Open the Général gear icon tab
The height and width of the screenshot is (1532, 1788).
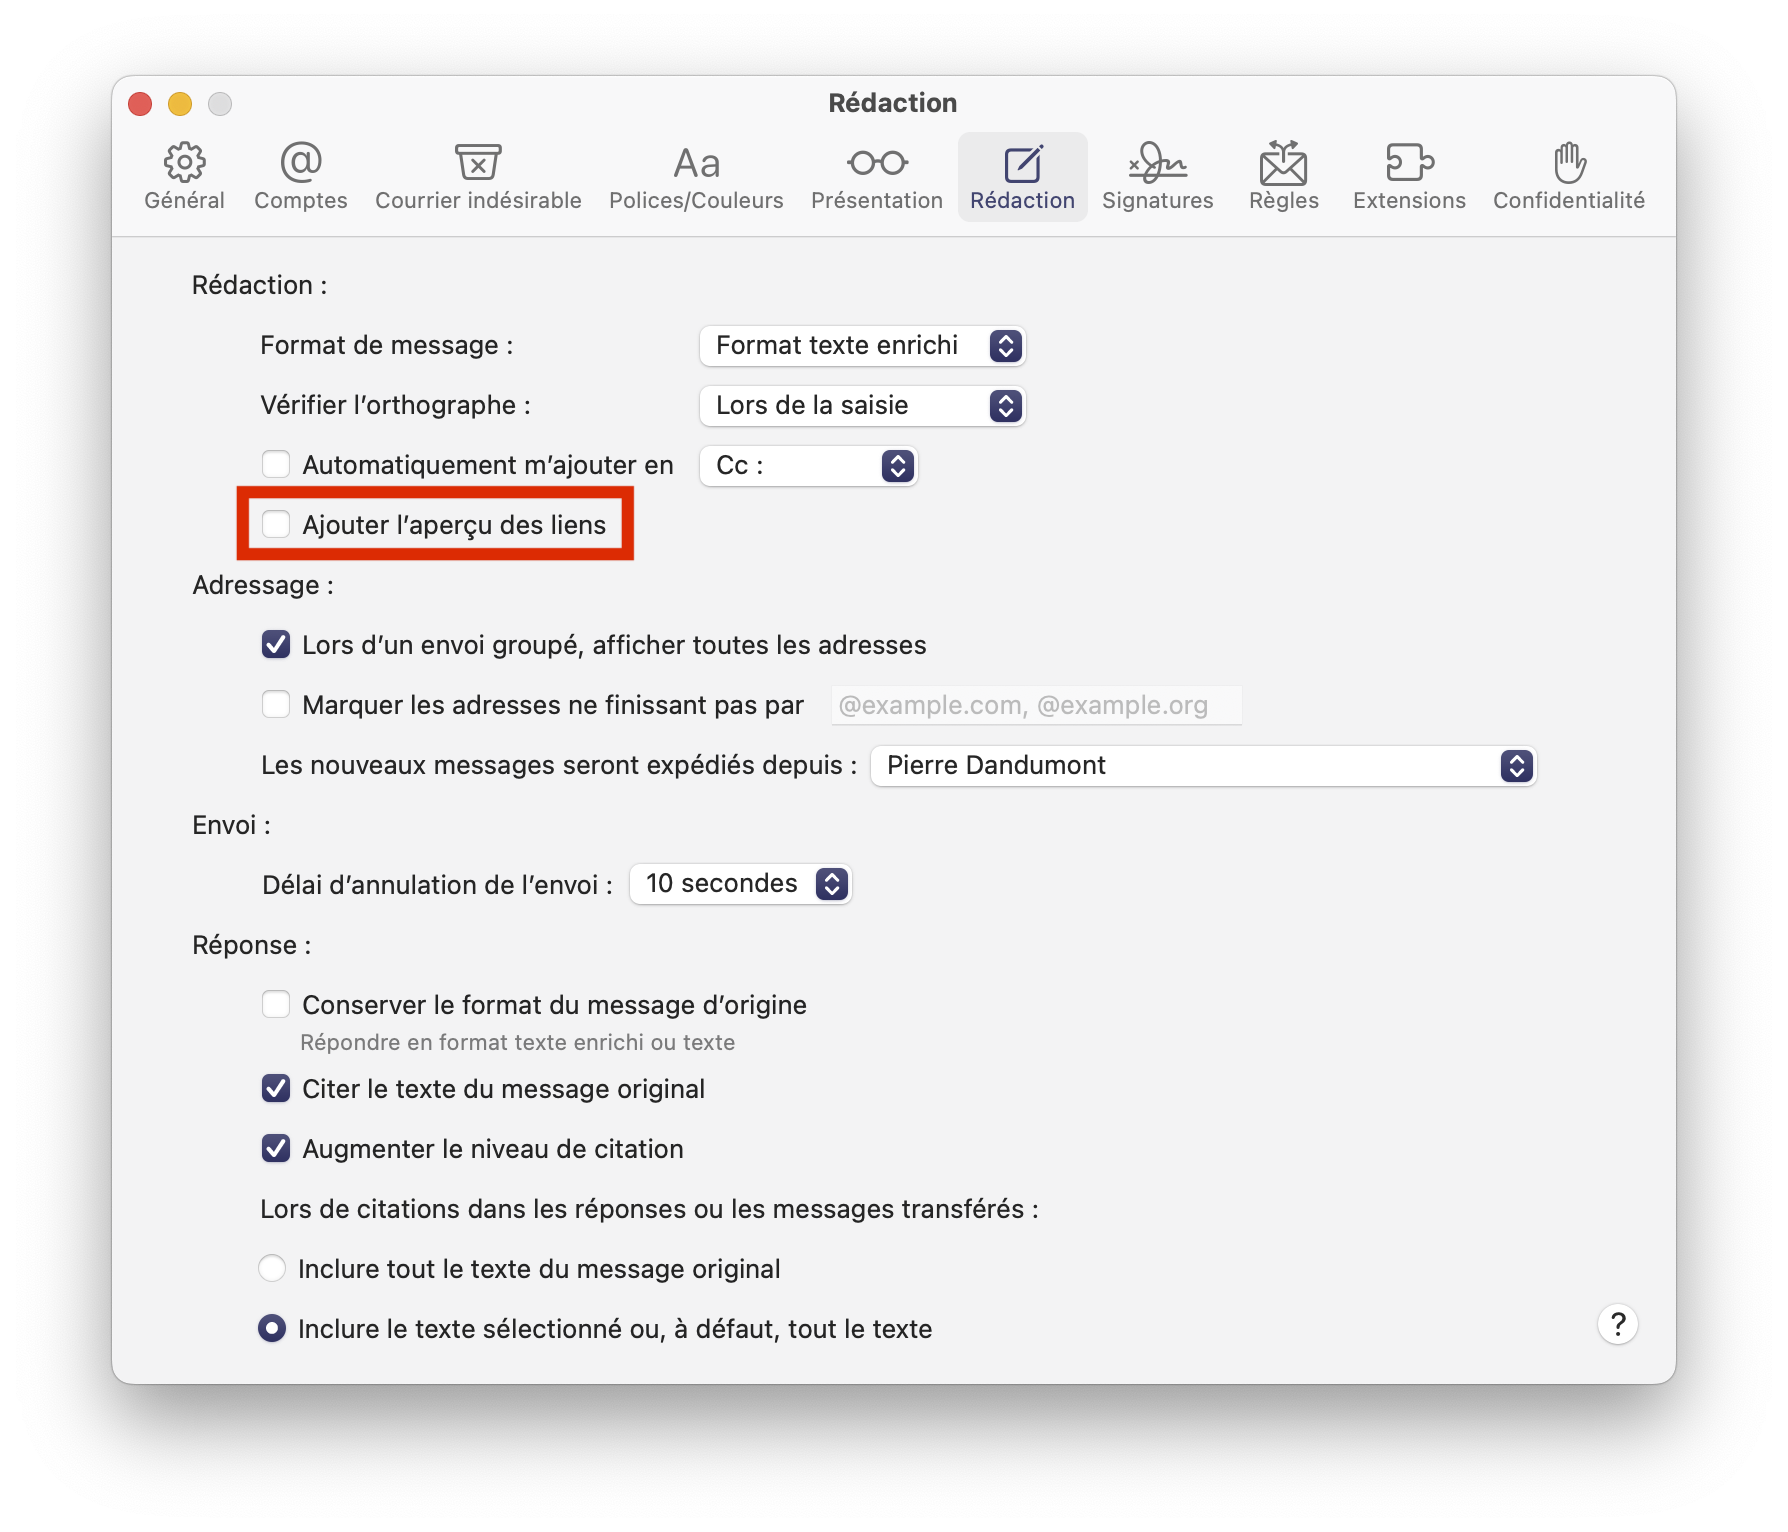(185, 177)
